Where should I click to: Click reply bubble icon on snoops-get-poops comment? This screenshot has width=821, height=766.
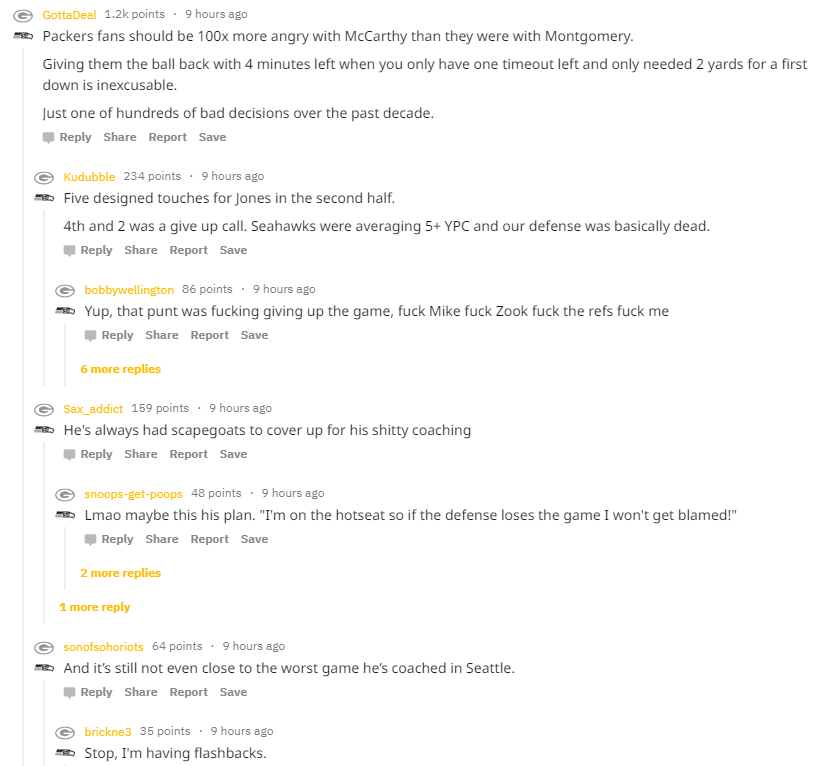(x=90, y=539)
